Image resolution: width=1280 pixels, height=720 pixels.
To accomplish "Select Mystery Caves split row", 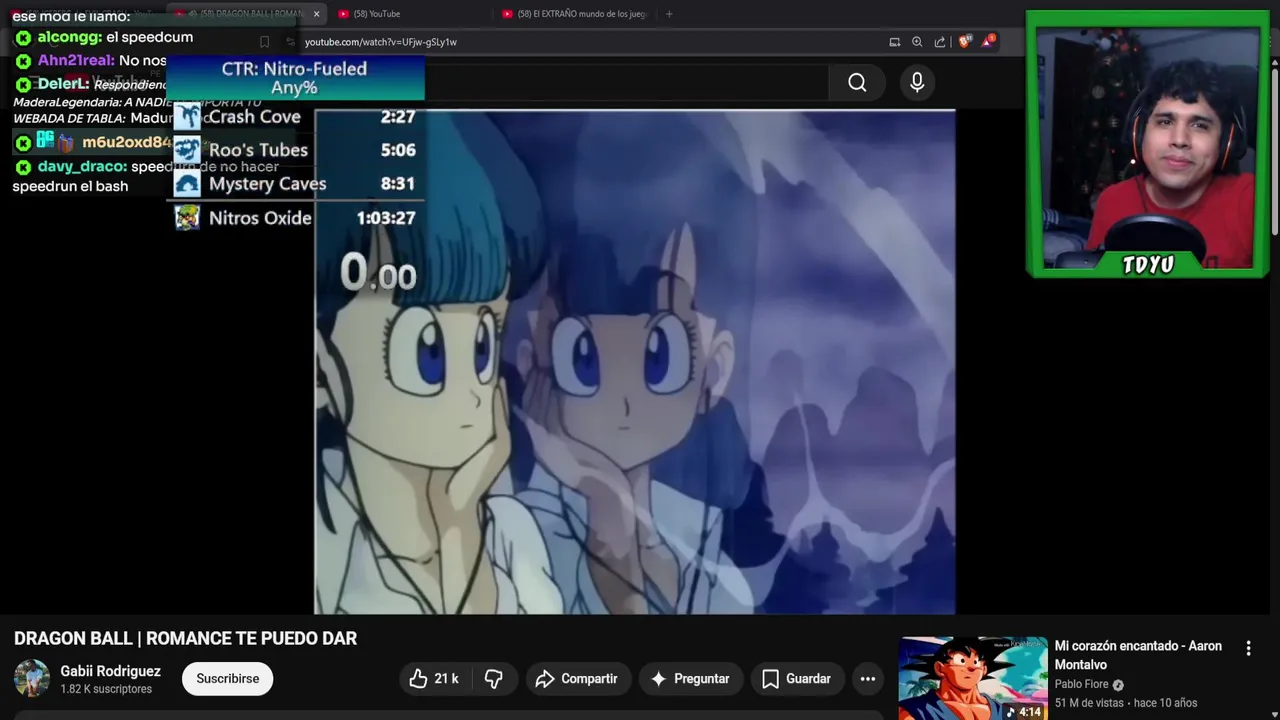I will coord(295,184).
